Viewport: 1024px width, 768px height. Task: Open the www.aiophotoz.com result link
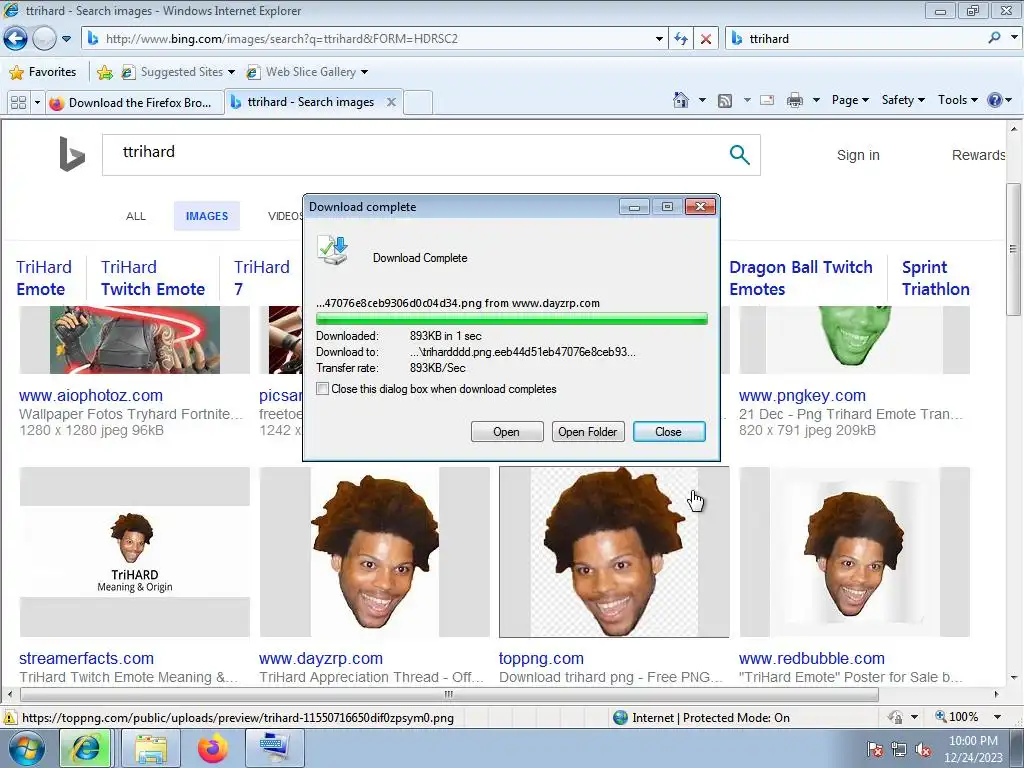click(x=91, y=395)
